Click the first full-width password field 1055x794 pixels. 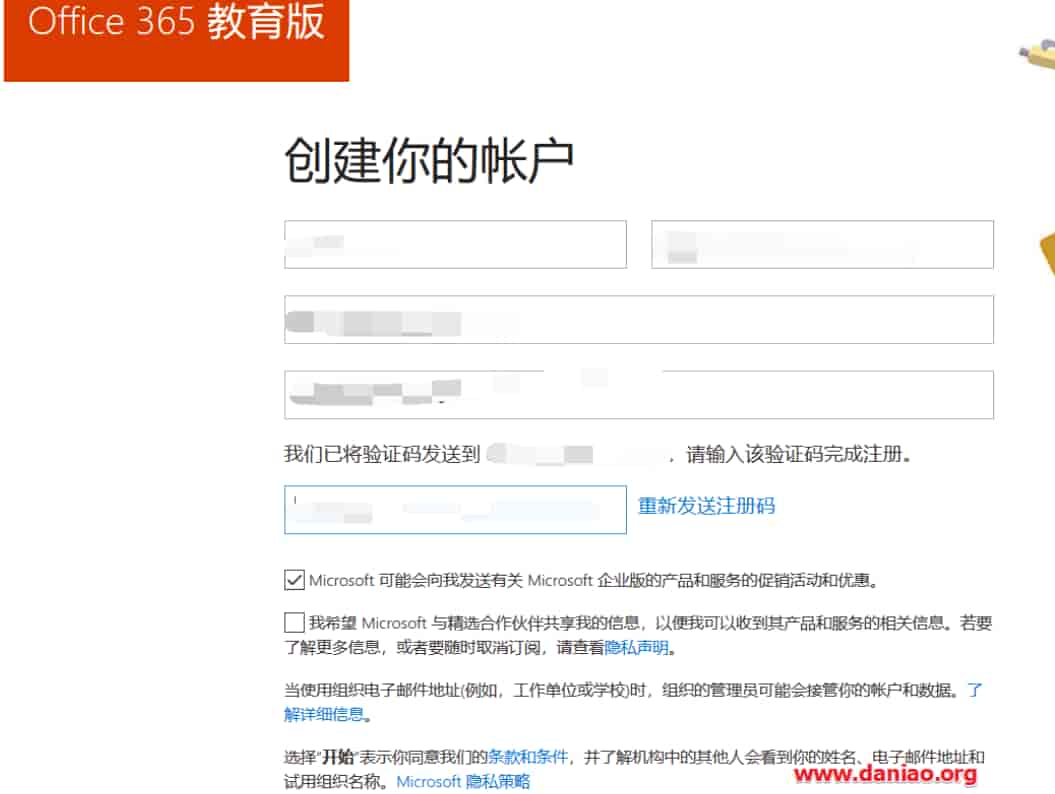(639, 320)
